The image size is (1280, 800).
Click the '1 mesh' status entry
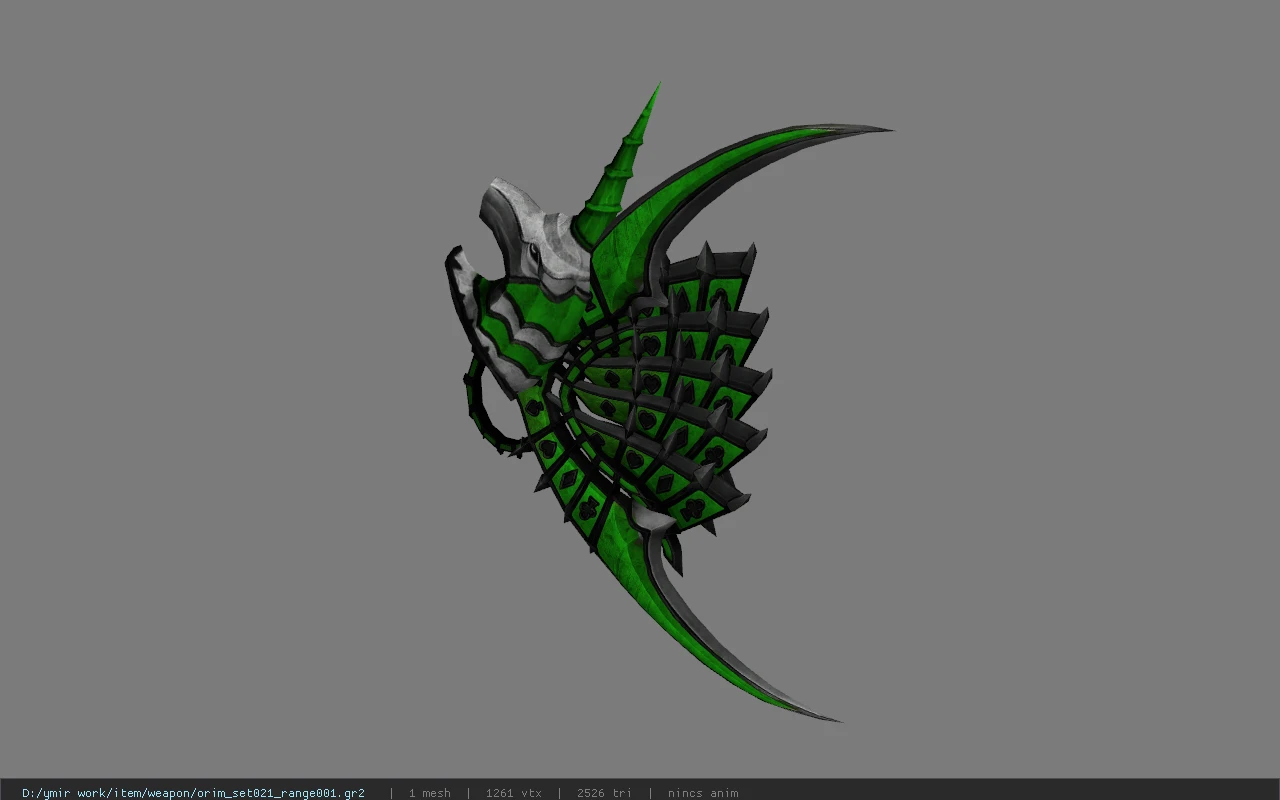(429, 793)
